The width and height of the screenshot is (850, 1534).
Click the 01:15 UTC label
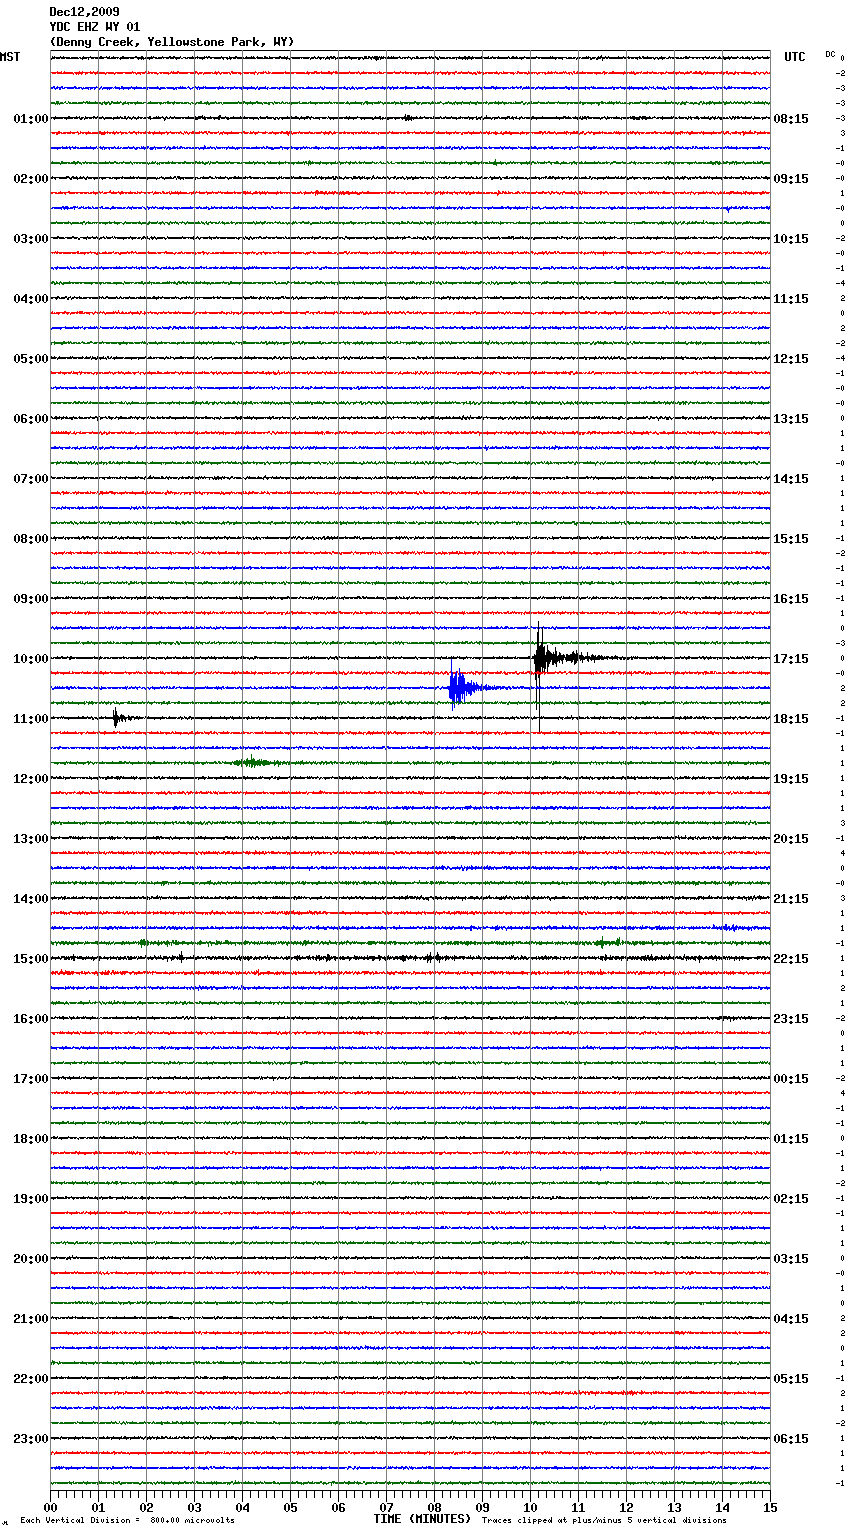pyautogui.click(x=791, y=1139)
